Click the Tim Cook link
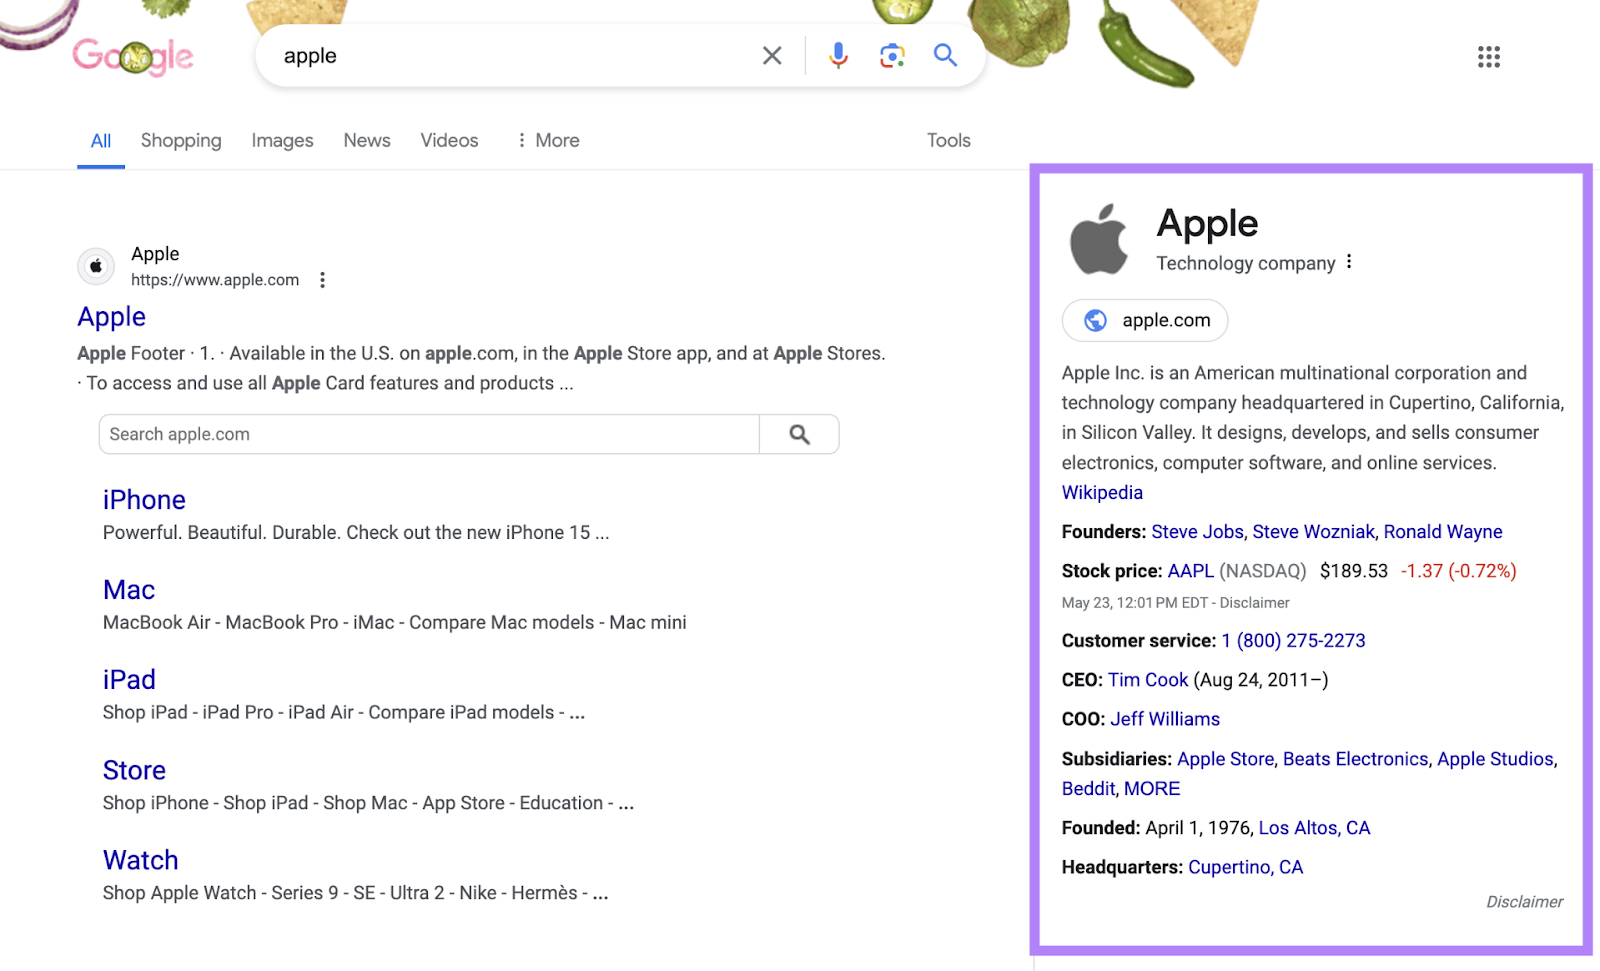The height and width of the screenshot is (971, 1600). [1147, 679]
